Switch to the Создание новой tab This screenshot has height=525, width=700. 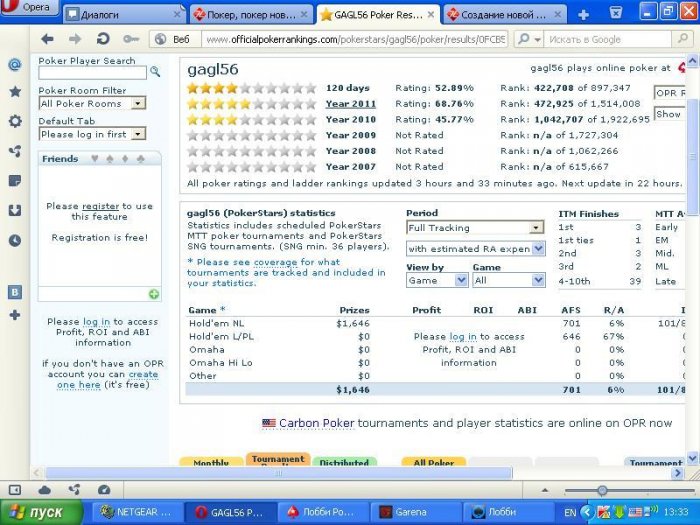[x=505, y=15]
